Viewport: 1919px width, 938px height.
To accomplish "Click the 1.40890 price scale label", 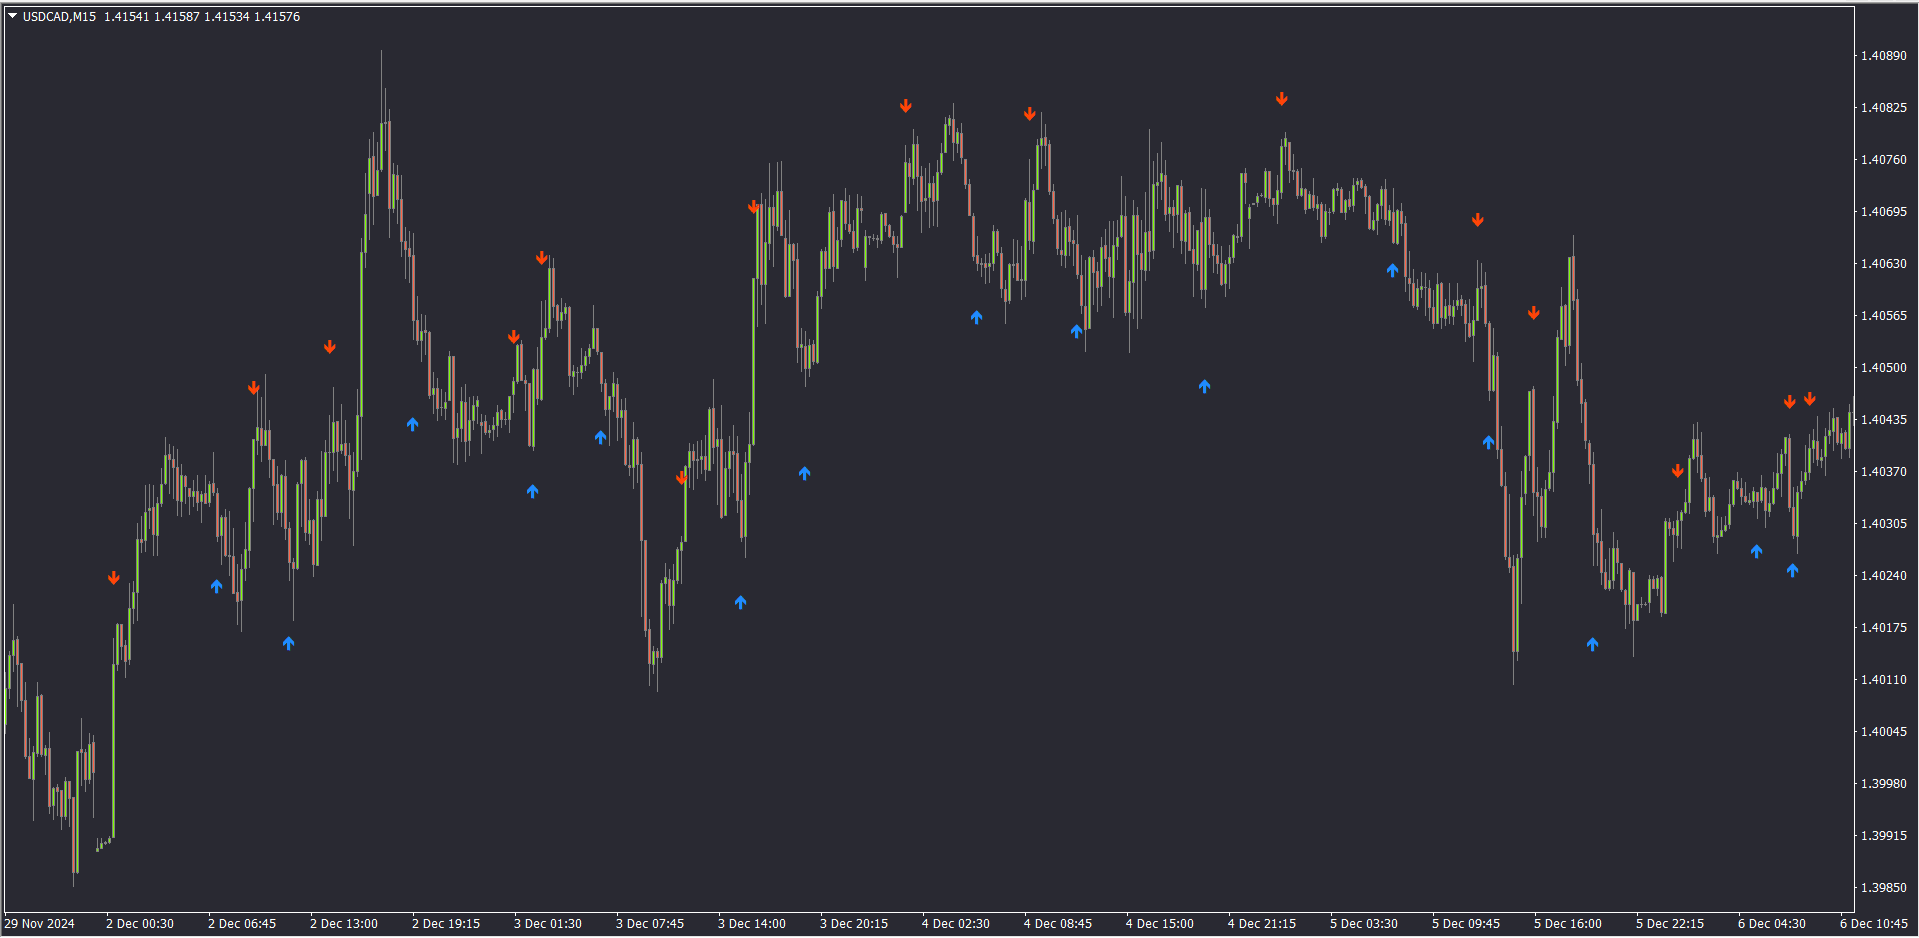I will pyautogui.click(x=1883, y=56).
